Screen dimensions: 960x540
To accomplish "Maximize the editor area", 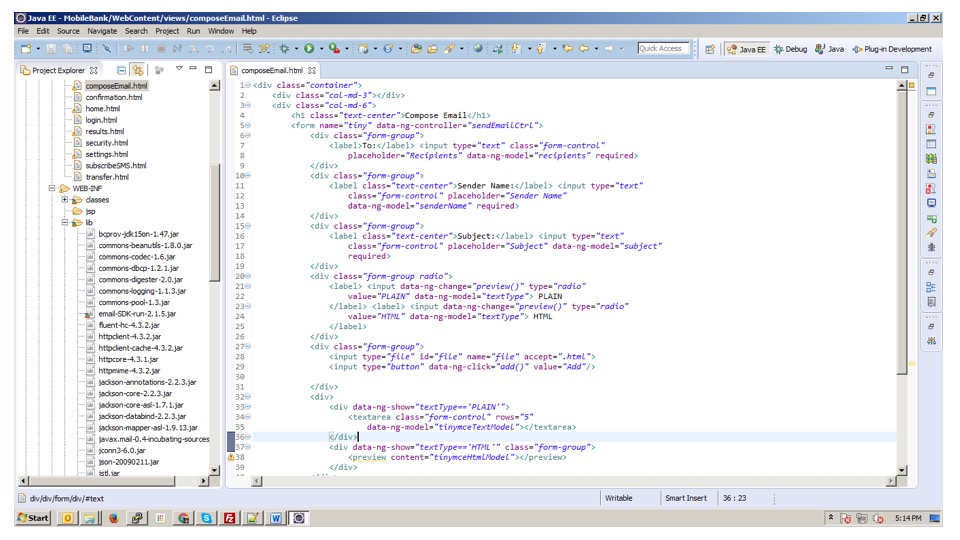I will click(904, 70).
